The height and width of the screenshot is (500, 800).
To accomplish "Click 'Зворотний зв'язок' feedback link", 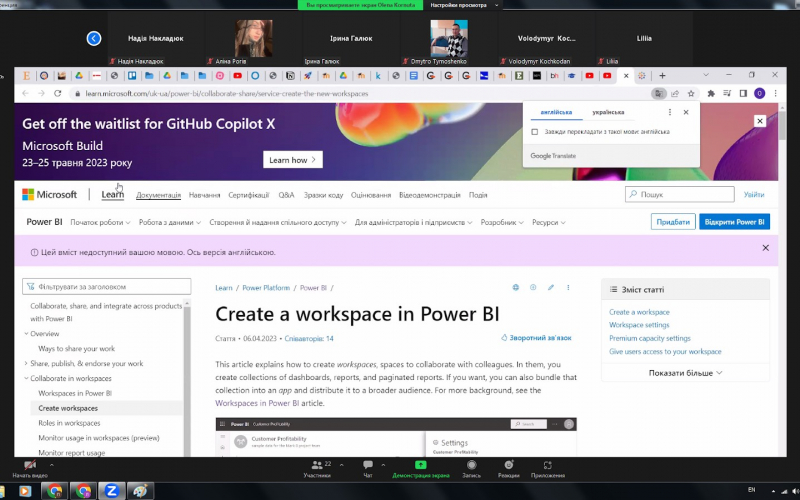I will 536,338.
